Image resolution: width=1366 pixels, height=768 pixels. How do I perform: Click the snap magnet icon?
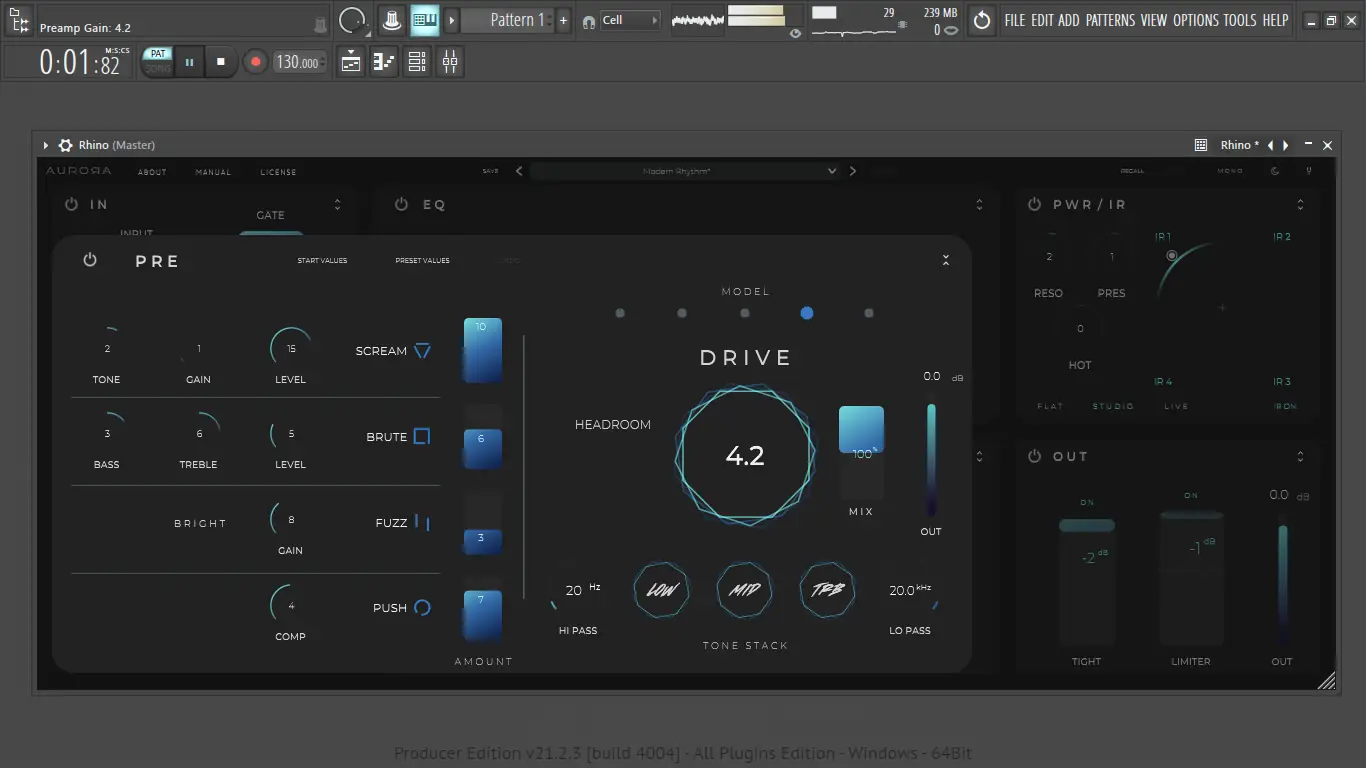pos(589,21)
